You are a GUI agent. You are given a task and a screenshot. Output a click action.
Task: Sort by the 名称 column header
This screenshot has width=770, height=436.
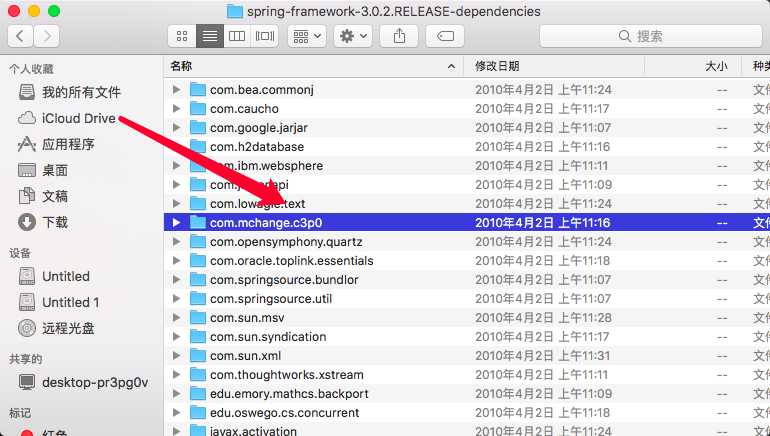coord(313,66)
